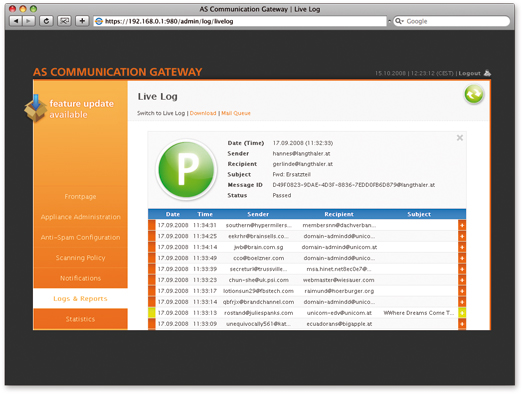Sort the log by Date column header

[x=173, y=214]
